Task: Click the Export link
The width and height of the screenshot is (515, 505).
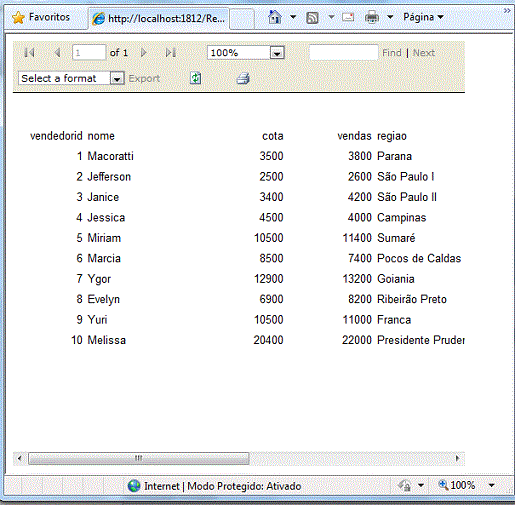Action: [144, 79]
